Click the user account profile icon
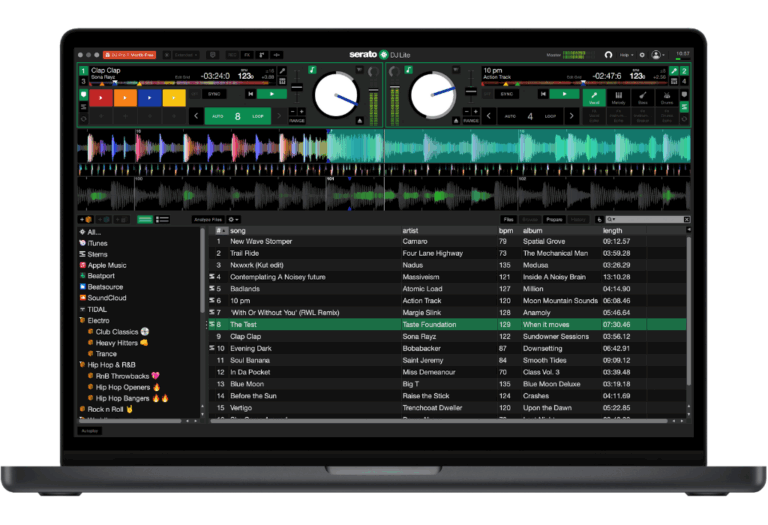 pos(656,55)
